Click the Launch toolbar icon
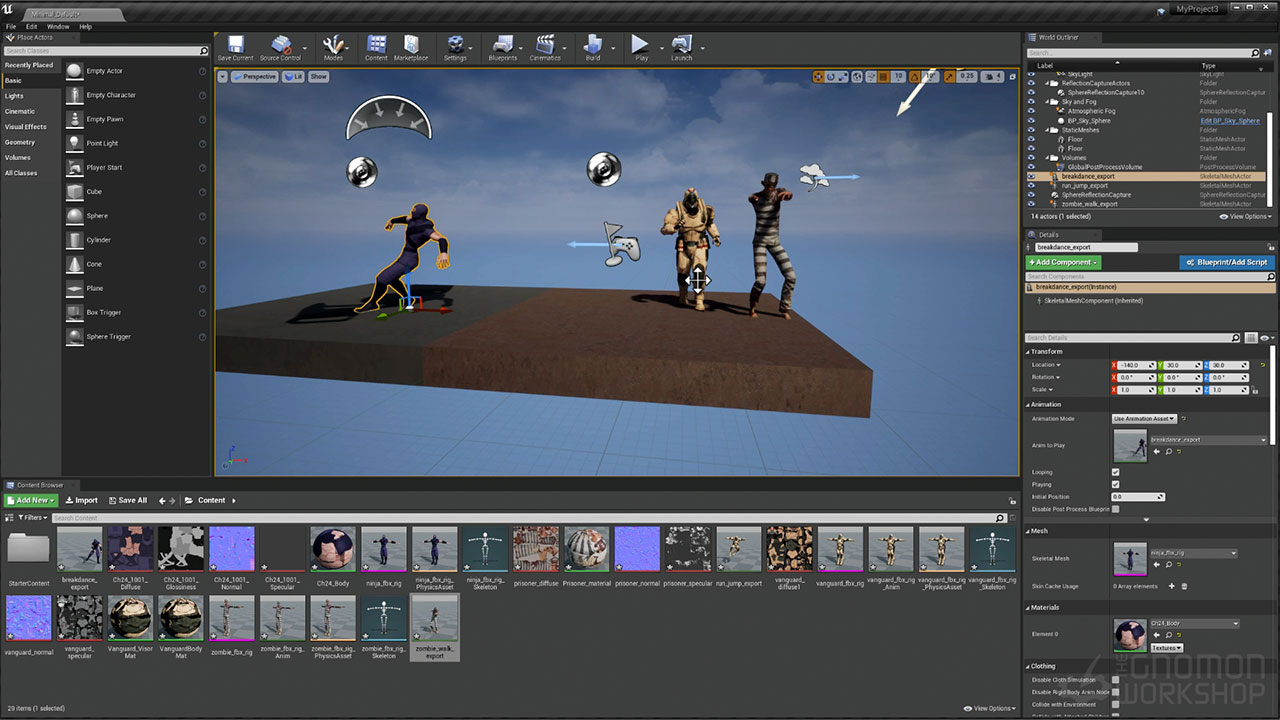This screenshot has height=720, width=1280. (x=681, y=47)
